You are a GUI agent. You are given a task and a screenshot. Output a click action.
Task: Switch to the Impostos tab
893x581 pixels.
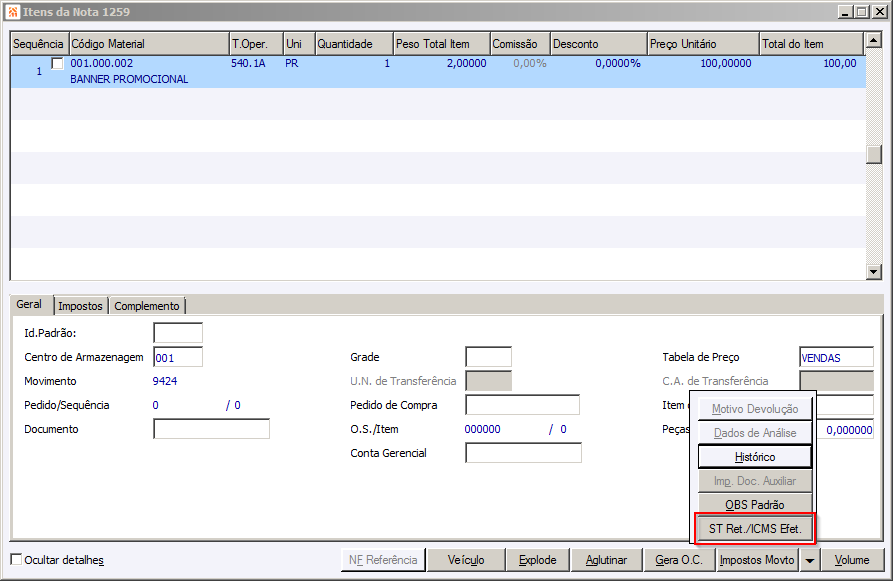[x=80, y=306]
